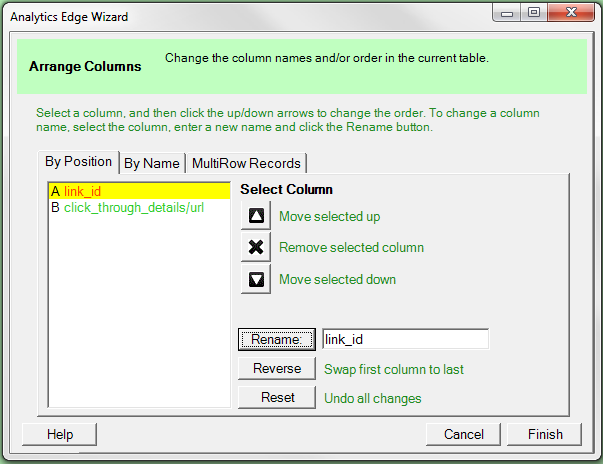
Task: Click the up arrow move icon
Action: pyautogui.click(x=256, y=216)
